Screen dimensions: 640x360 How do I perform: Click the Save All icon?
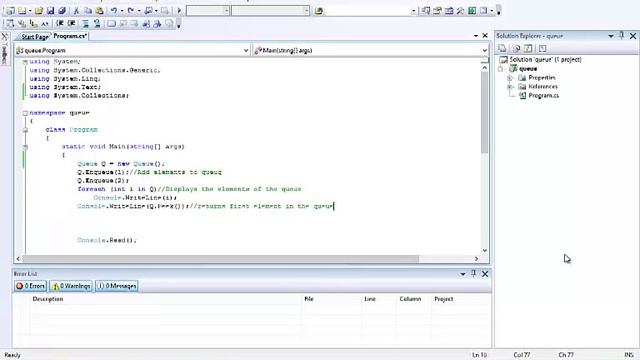[x=62, y=11]
